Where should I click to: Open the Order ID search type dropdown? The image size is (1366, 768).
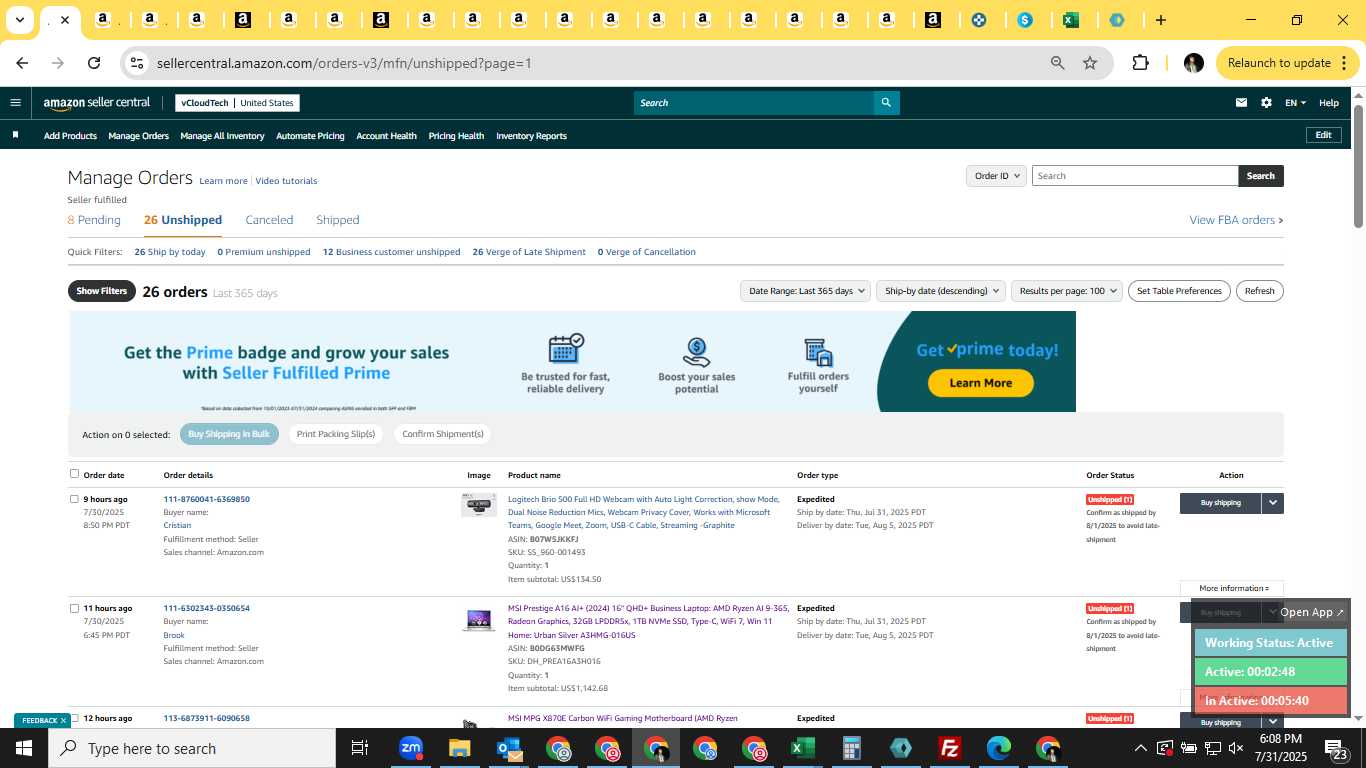point(996,176)
